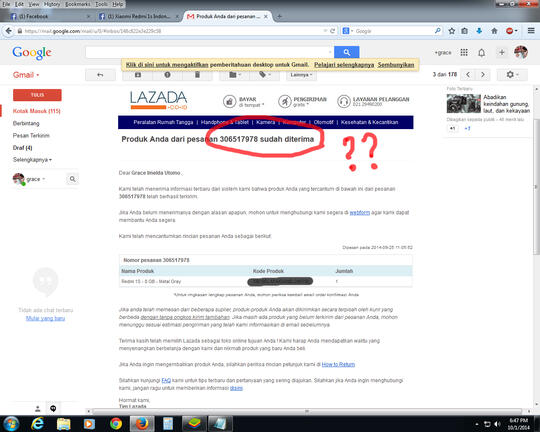
Task: Open the Move-to folder dropdown
Action: click(235, 75)
